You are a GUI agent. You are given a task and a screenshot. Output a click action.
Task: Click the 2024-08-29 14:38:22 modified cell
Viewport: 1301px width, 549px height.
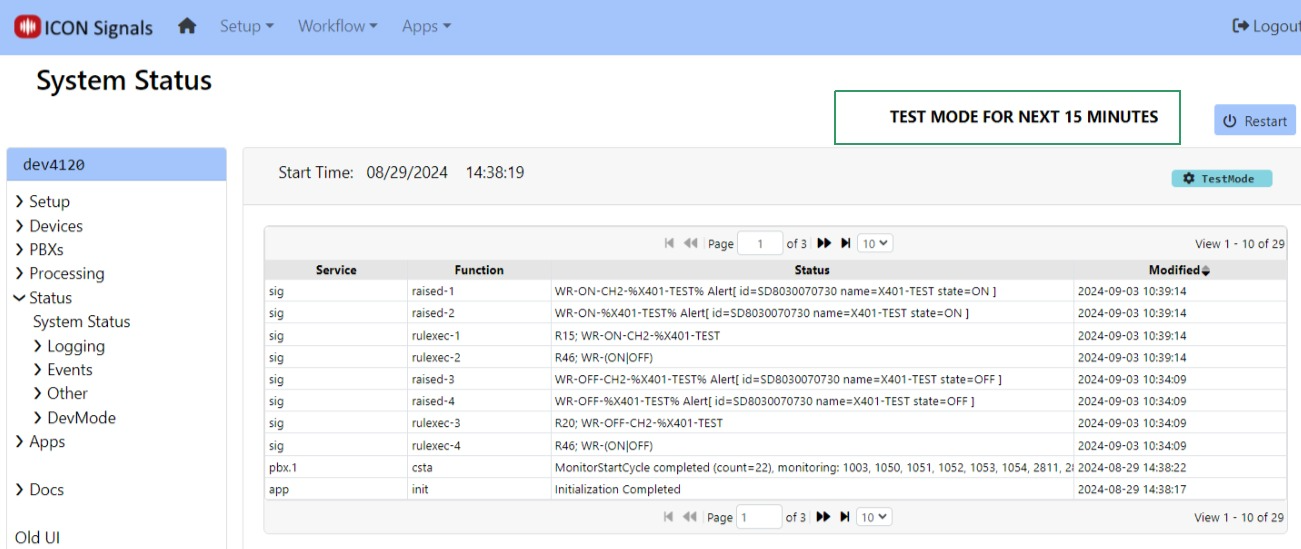point(1180,467)
